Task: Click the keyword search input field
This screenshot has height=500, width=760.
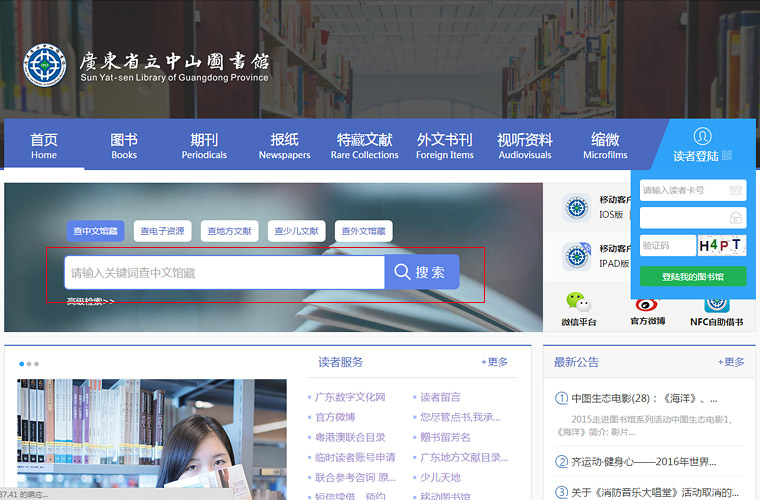Action: tap(224, 273)
